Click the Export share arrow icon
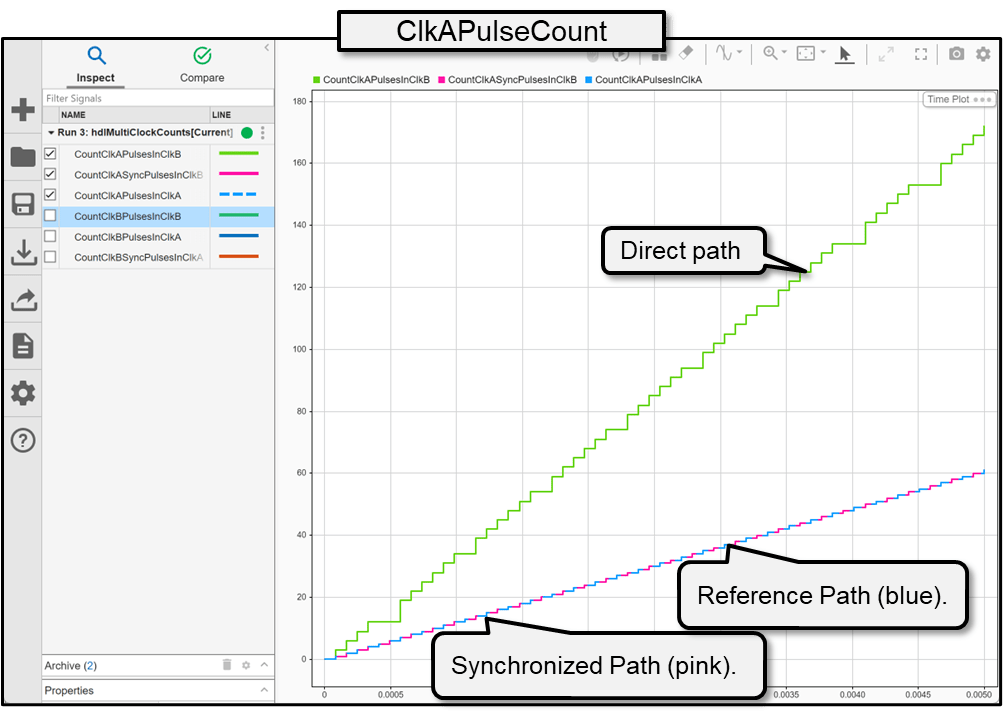Image resolution: width=1003 pixels, height=713 pixels. click(22, 299)
